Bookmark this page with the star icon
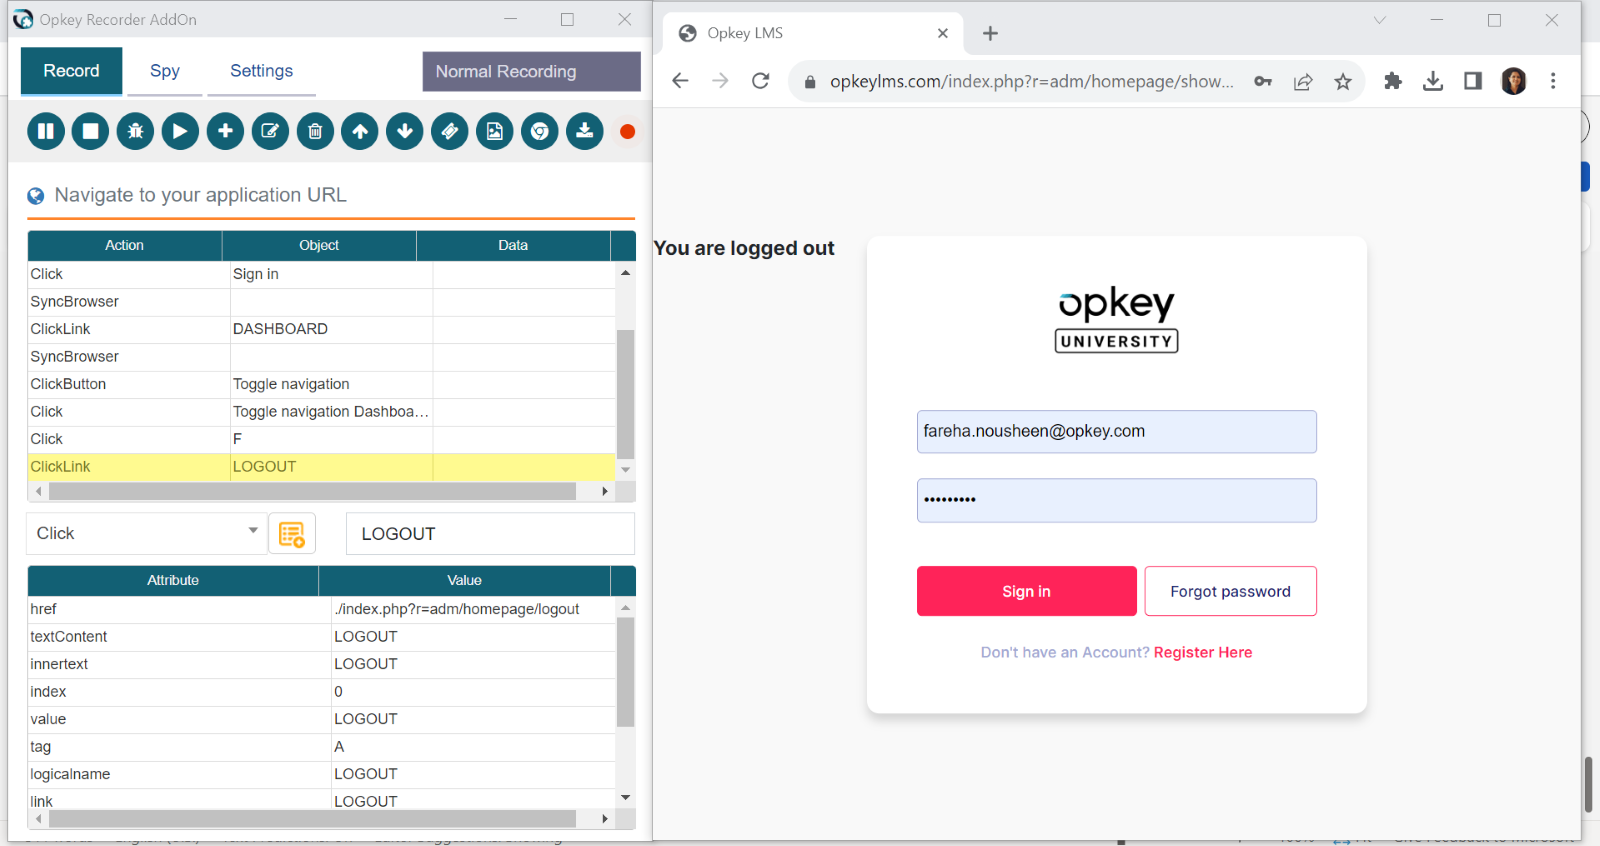 click(1343, 82)
